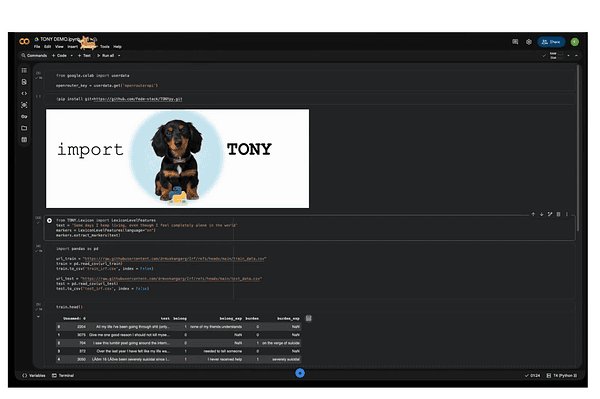
Task: Click the 'burden_exp' column header
Action: (x=288, y=318)
